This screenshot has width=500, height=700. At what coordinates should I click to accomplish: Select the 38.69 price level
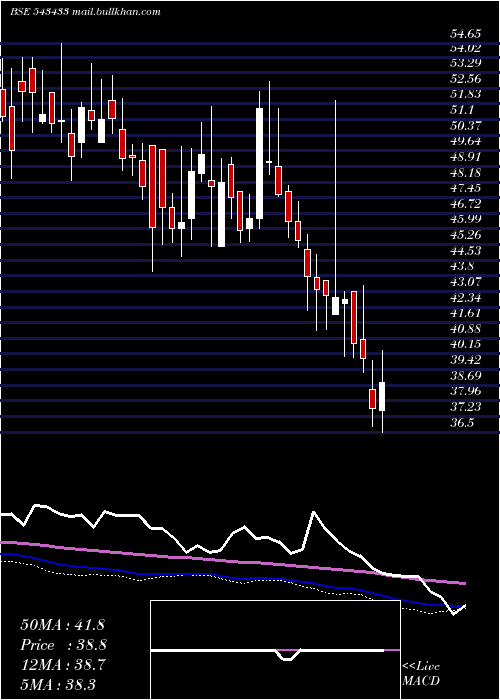465,376
